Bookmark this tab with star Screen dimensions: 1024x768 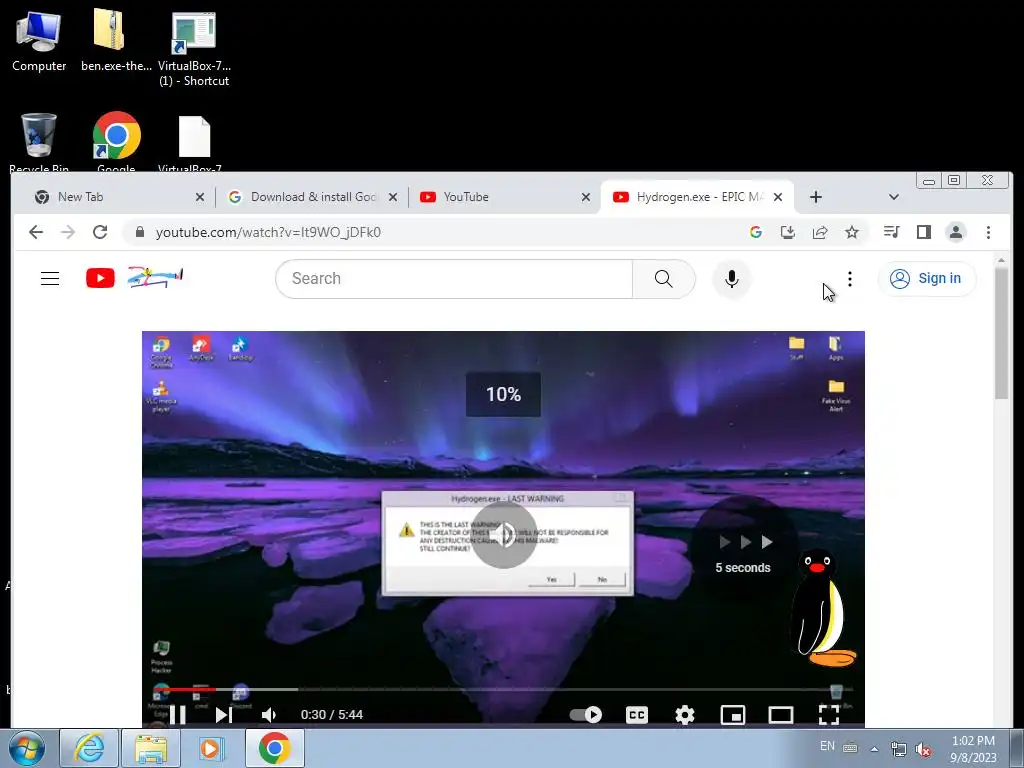point(852,232)
